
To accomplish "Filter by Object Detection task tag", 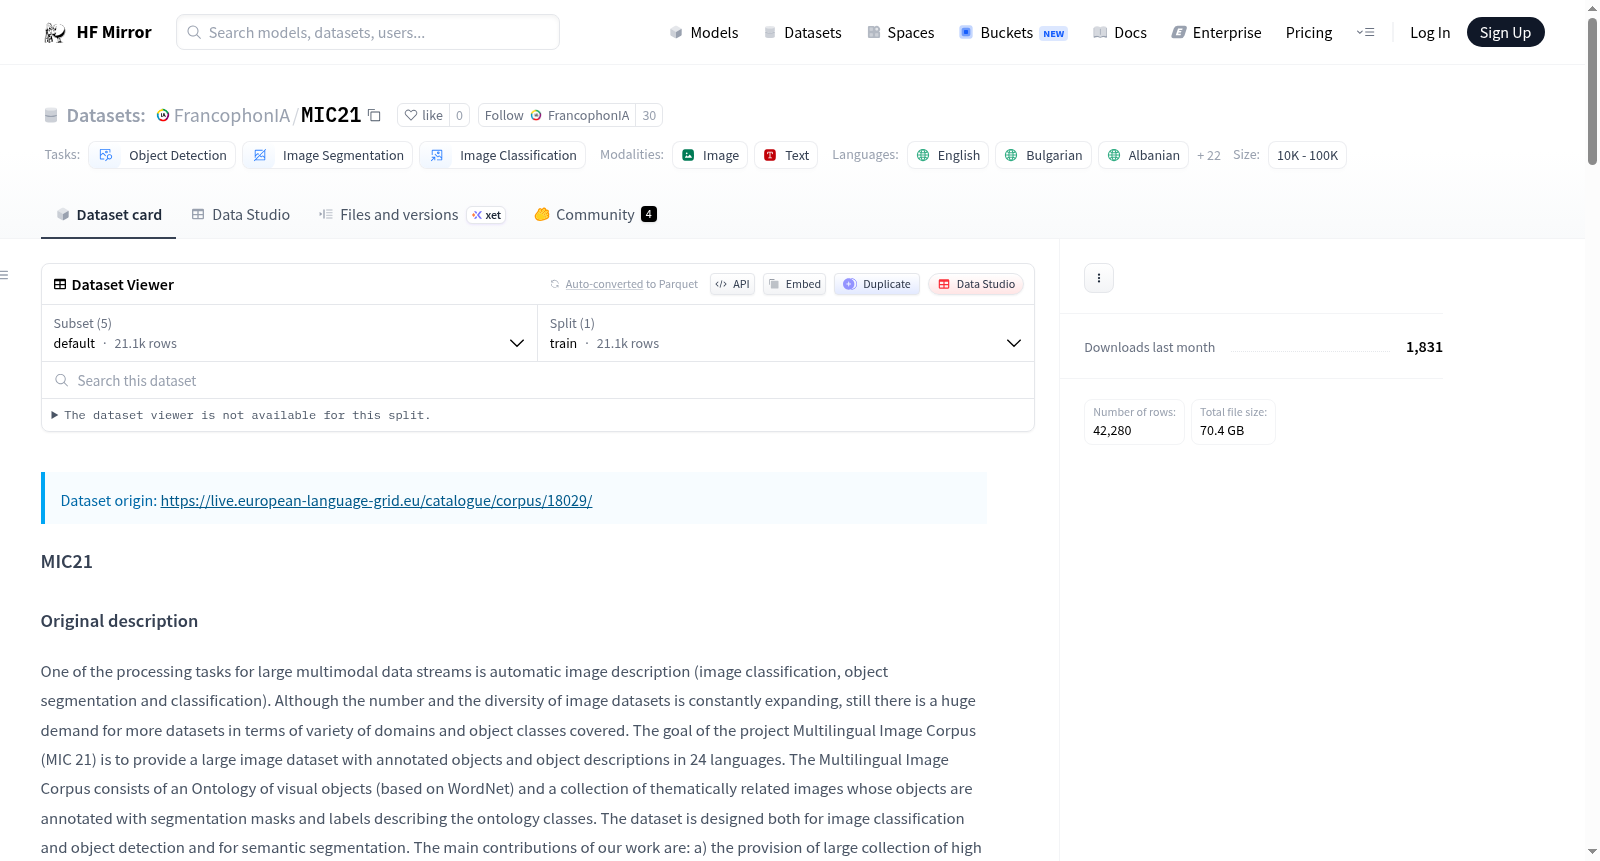I will point(163,155).
